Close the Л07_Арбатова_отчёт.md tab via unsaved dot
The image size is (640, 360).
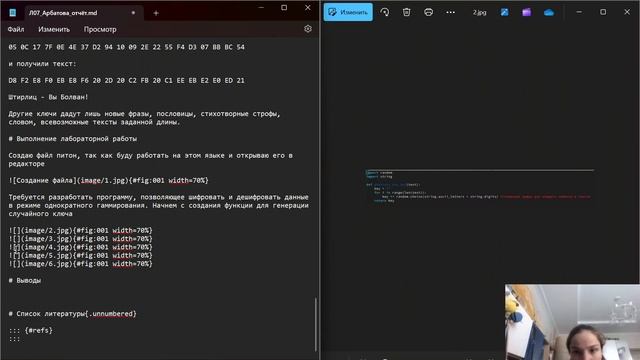coord(133,13)
